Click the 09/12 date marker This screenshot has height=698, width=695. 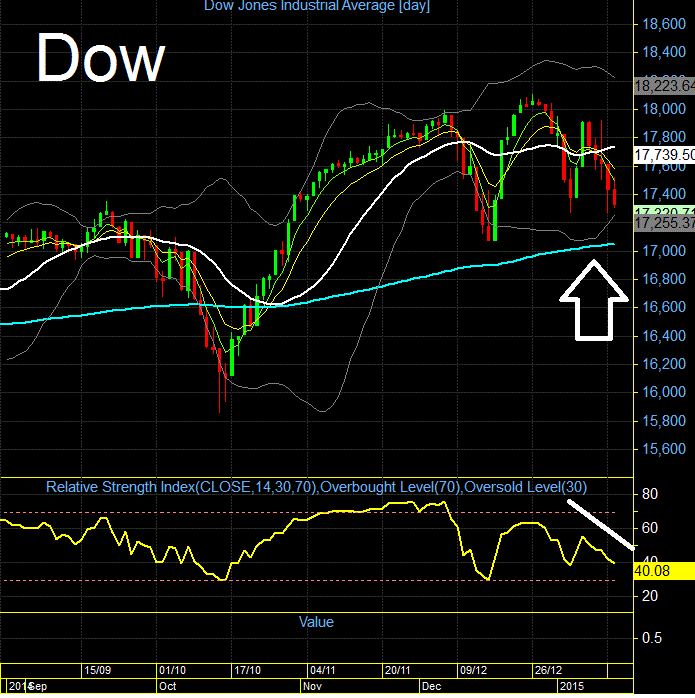473,670
